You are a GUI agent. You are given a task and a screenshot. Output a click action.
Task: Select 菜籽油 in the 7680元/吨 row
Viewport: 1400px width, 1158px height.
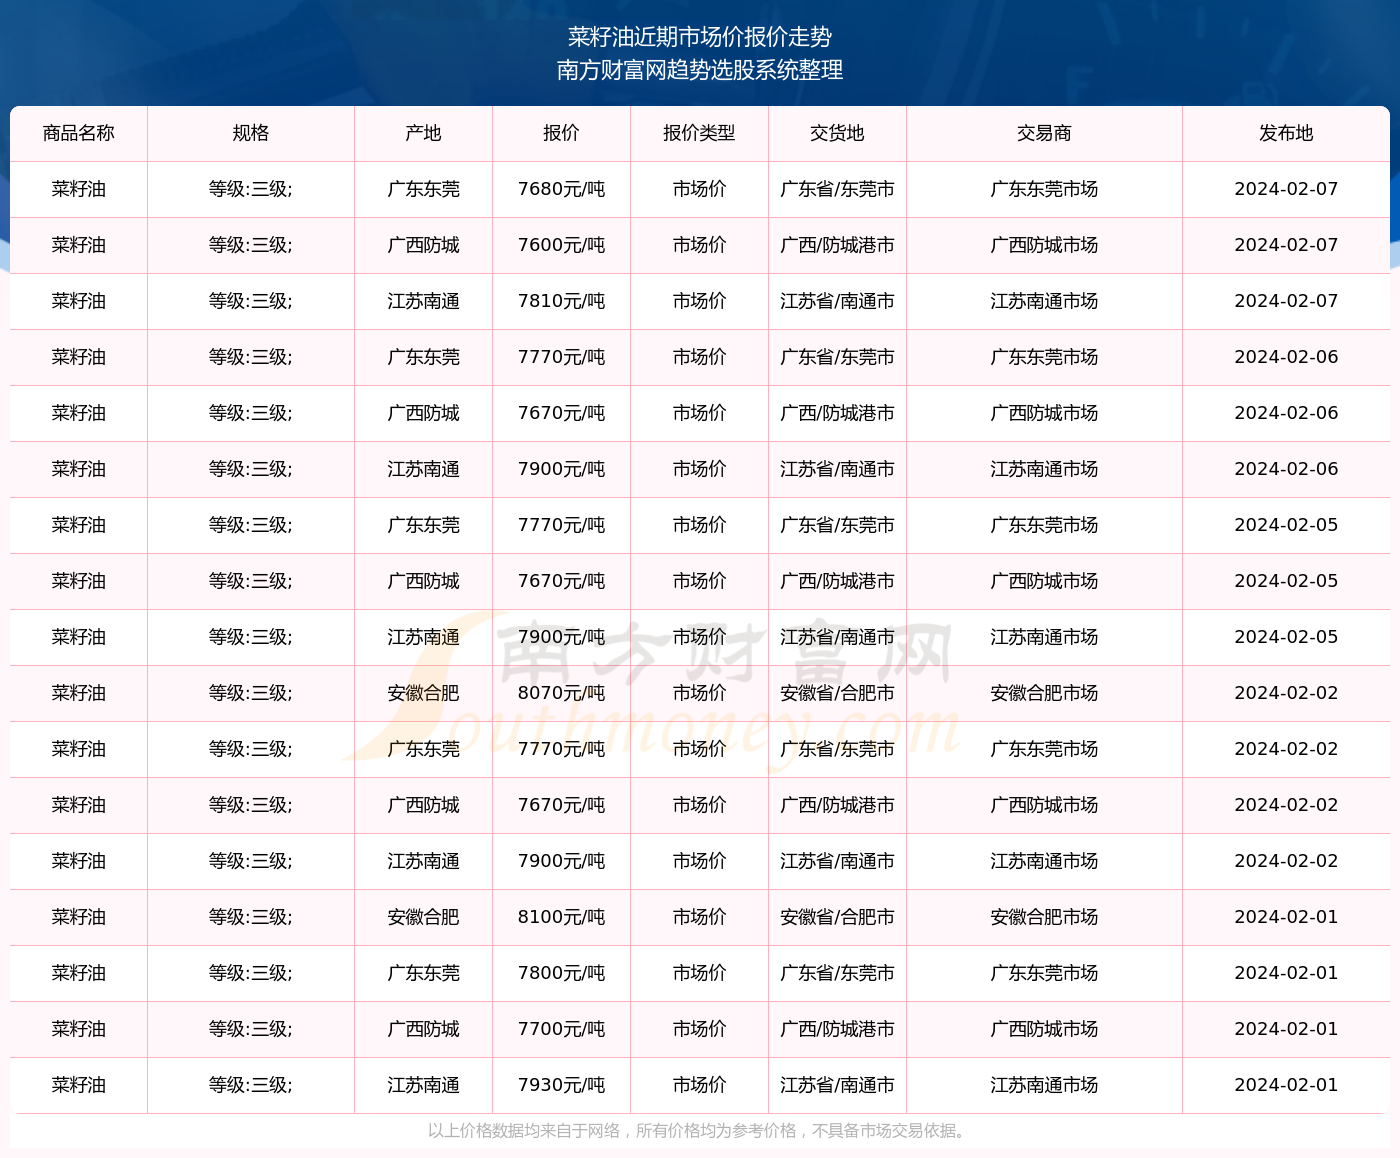pos(79,189)
